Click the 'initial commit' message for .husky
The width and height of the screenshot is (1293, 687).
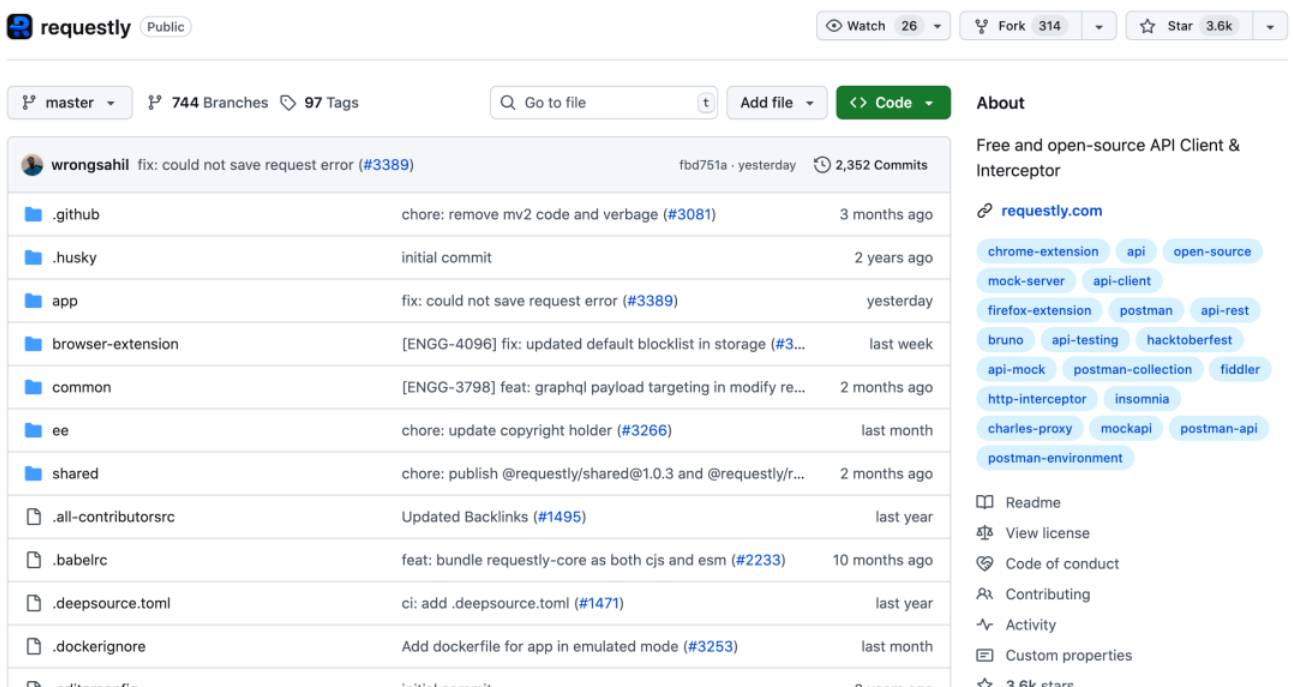pyautogui.click(x=446, y=257)
